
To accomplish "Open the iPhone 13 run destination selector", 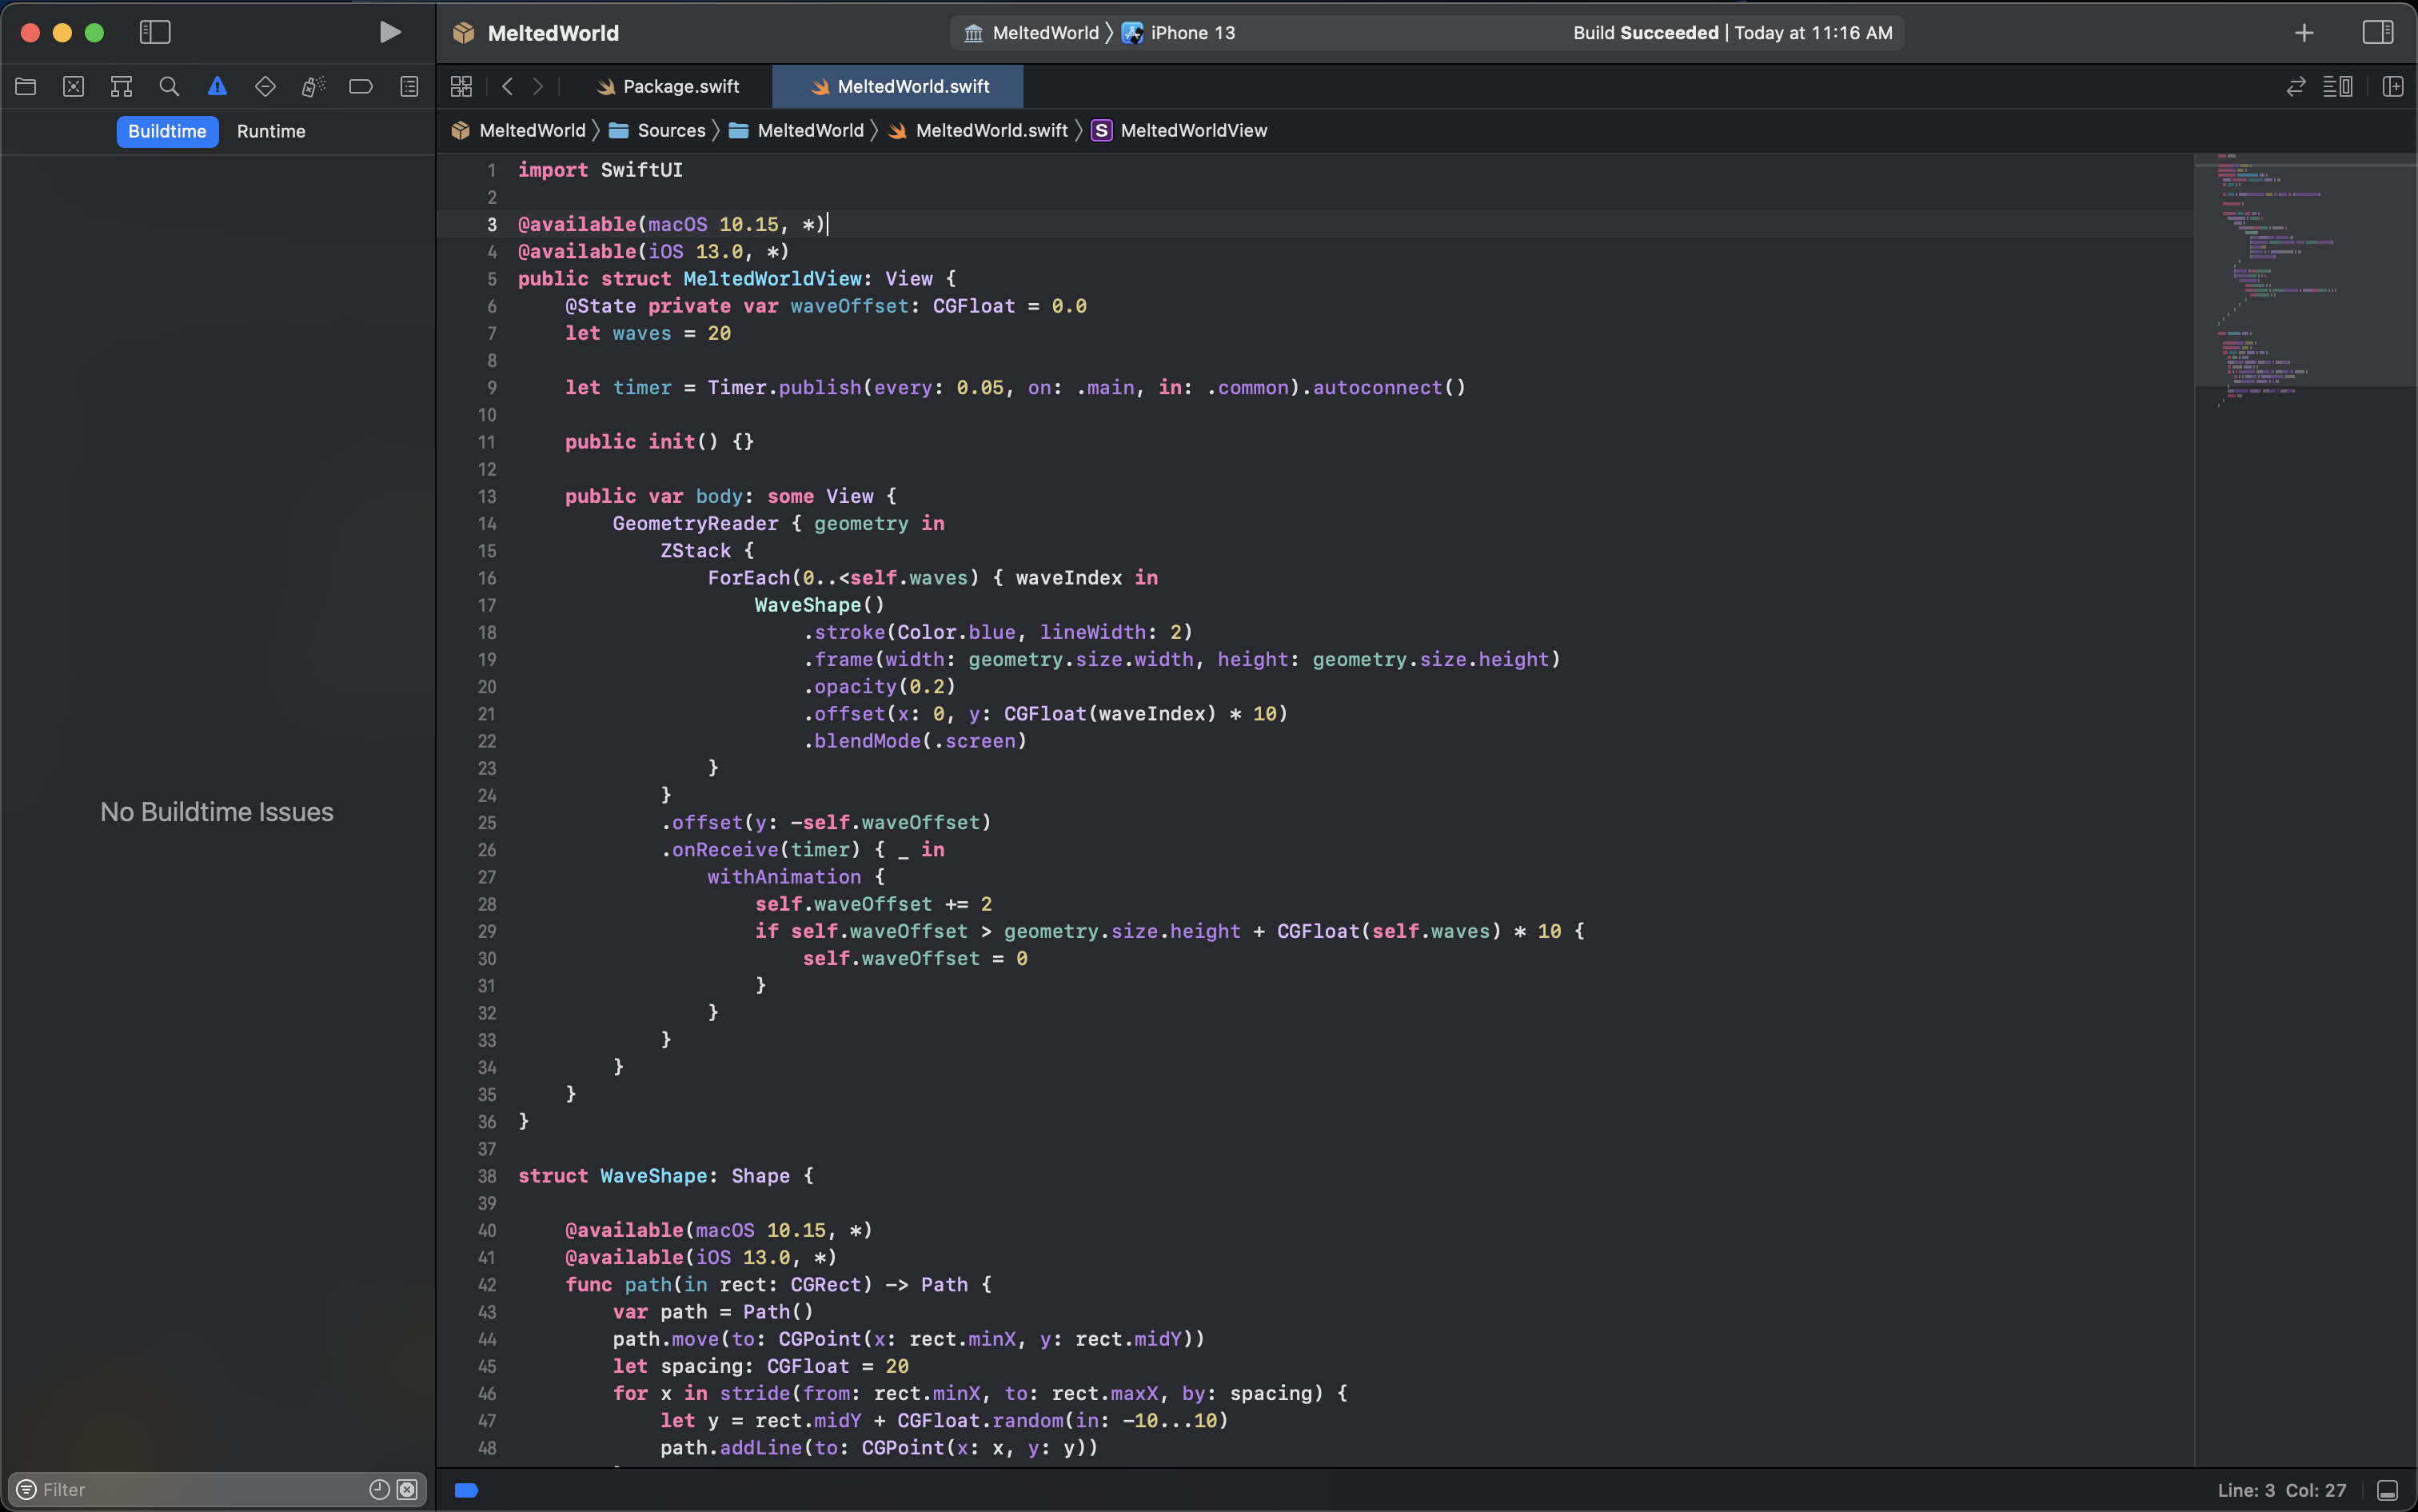I will [x=1192, y=32].
